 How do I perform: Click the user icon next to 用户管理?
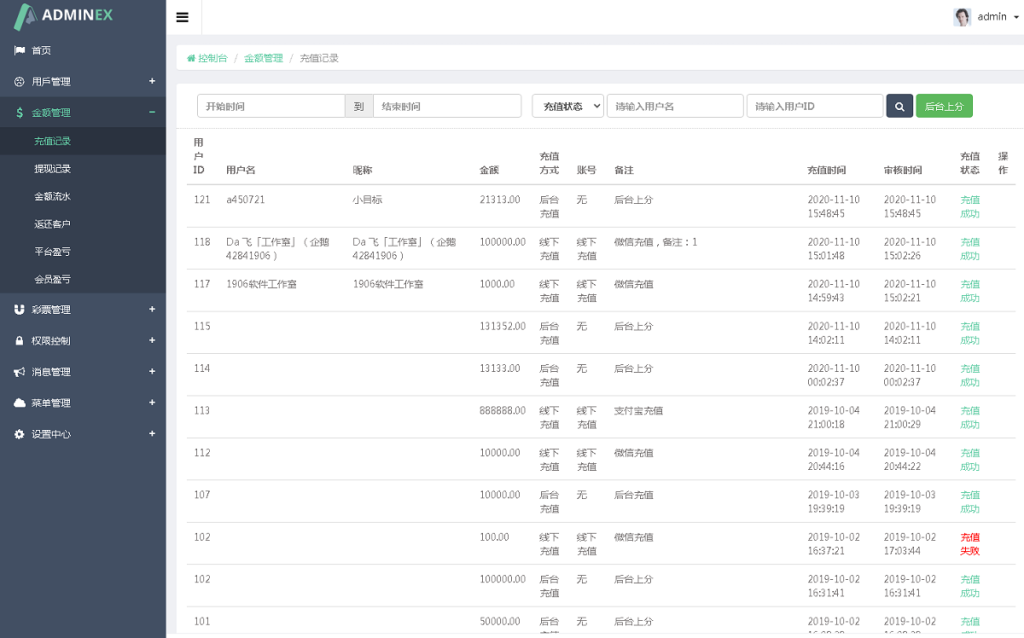pos(17,81)
